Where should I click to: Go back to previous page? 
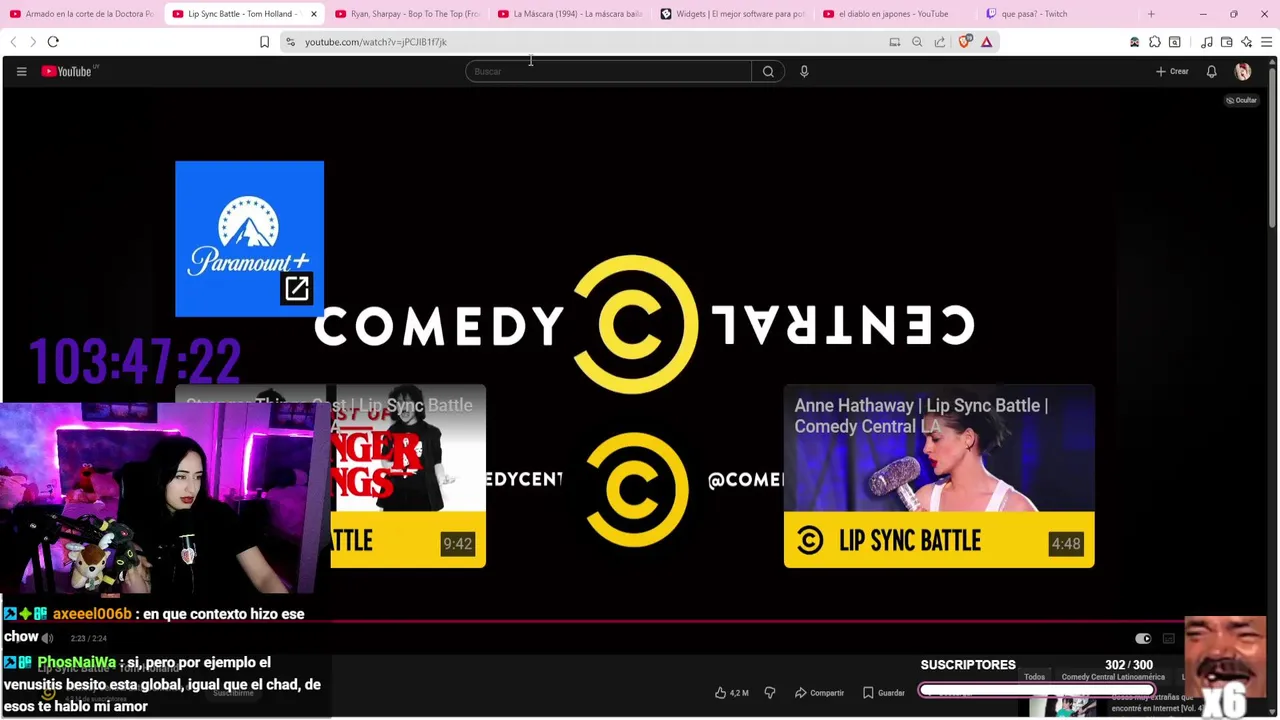(x=13, y=42)
